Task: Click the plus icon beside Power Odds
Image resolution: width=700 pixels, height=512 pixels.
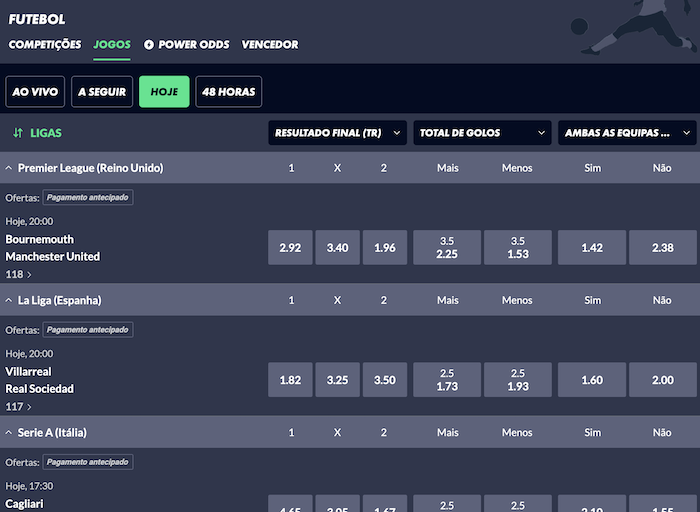Action: 149,45
